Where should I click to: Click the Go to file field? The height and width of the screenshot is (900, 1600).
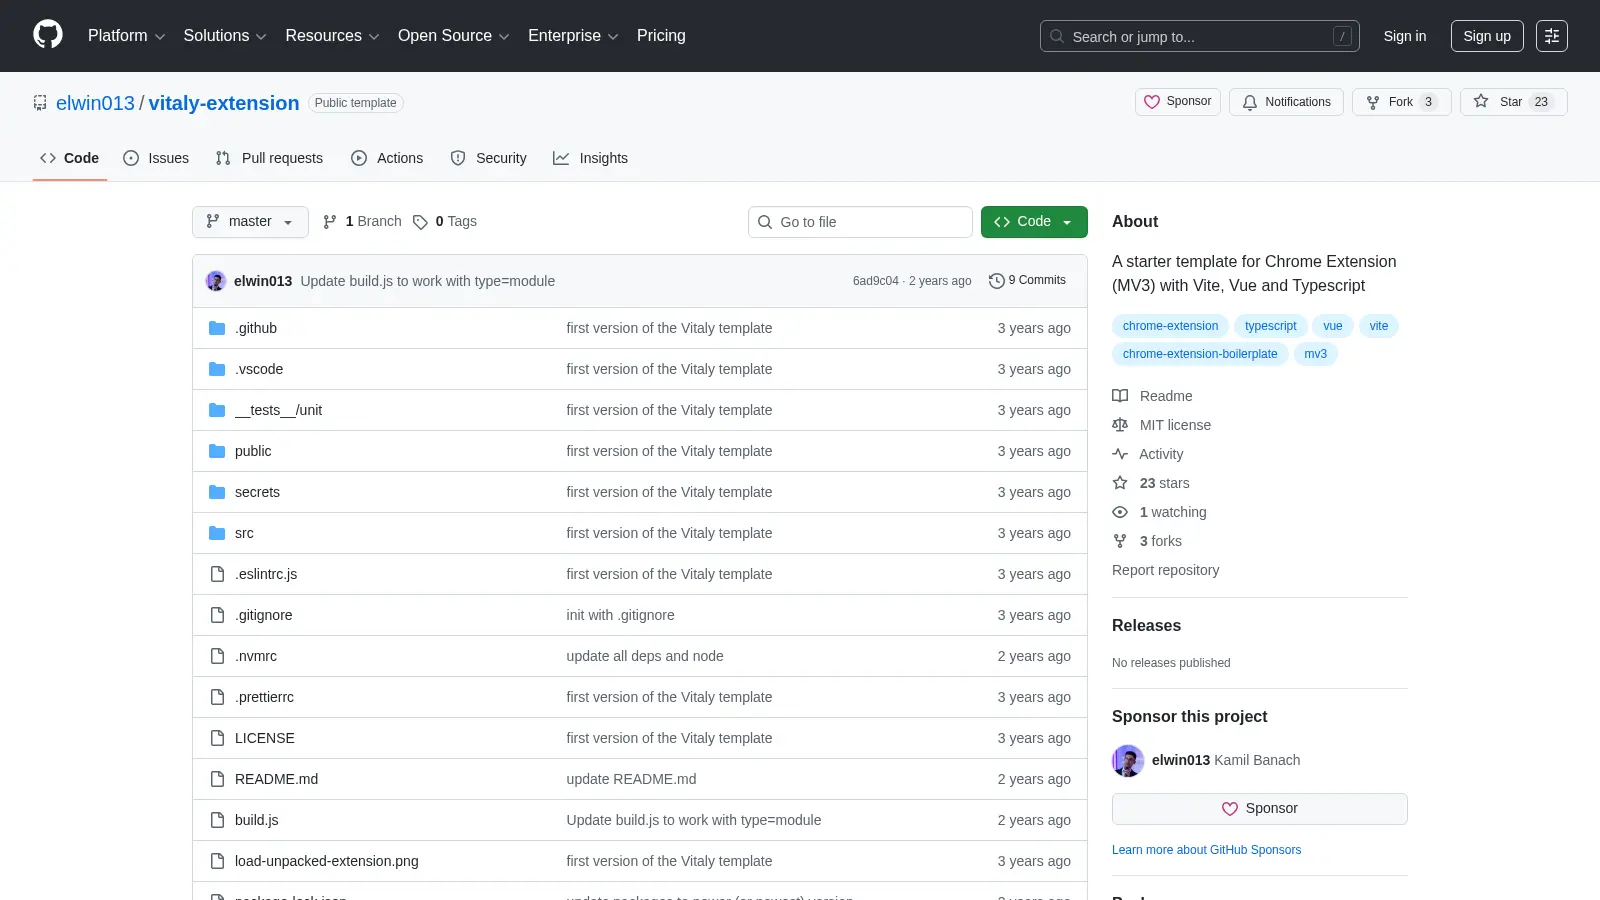coord(860,222)
